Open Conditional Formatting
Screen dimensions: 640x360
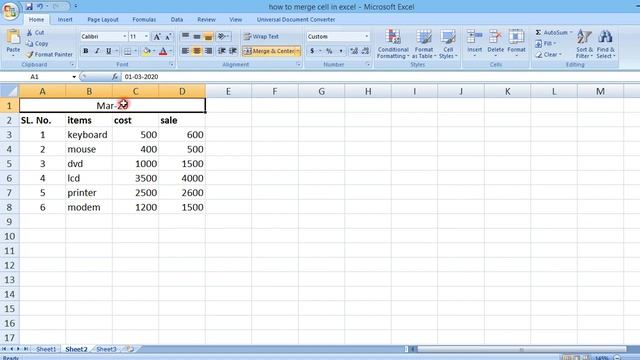pyautogui.click(x=393, y=44)
